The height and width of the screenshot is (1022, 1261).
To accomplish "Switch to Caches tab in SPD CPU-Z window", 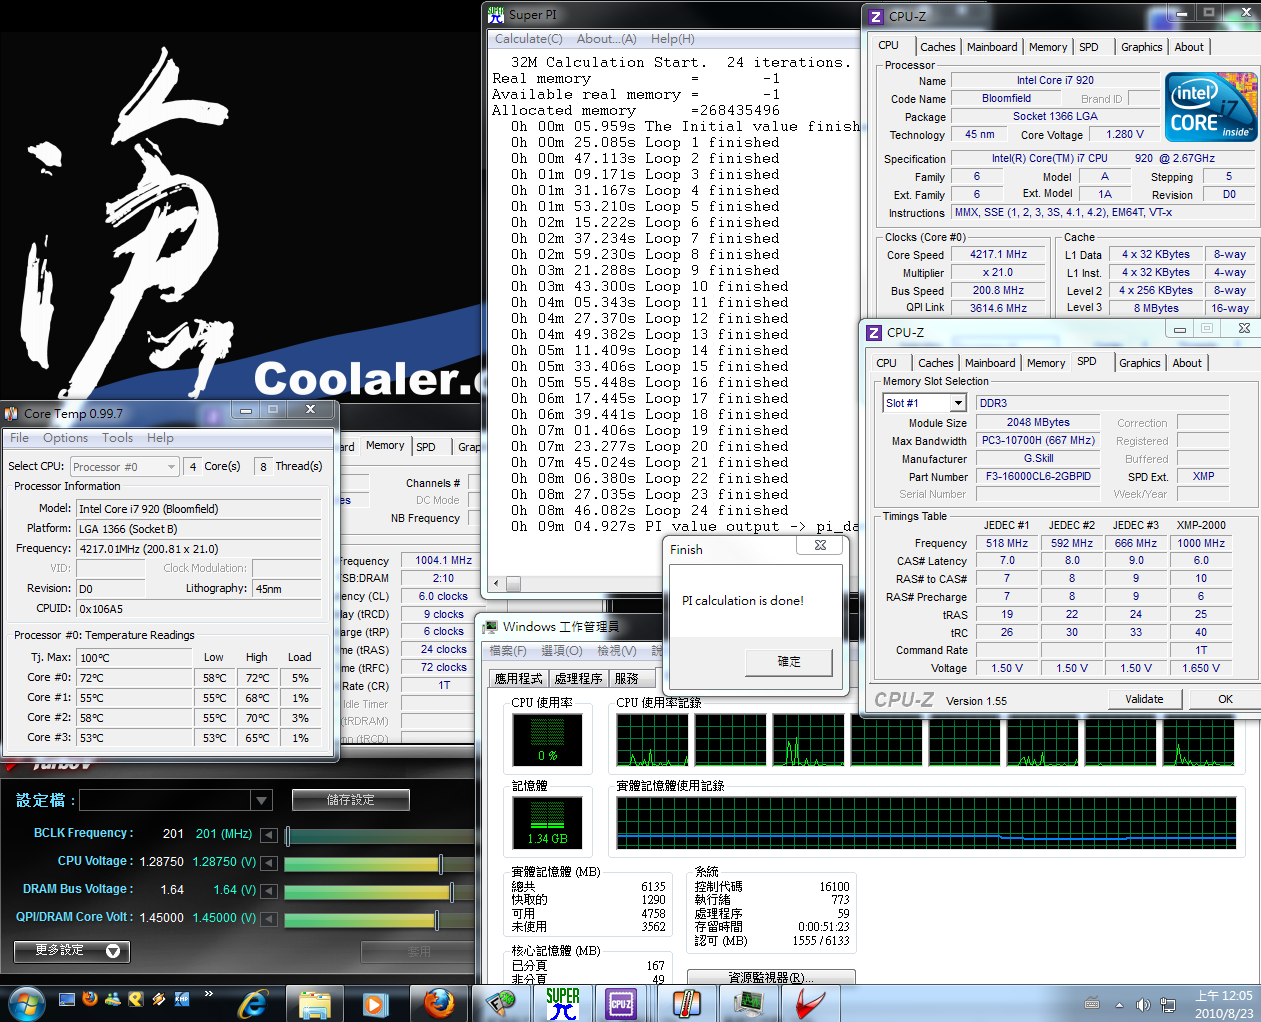I will 936,363.
